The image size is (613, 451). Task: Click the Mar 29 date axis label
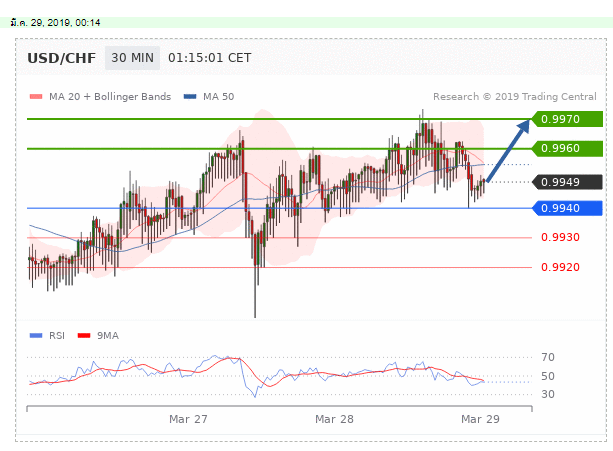(480, 419)
